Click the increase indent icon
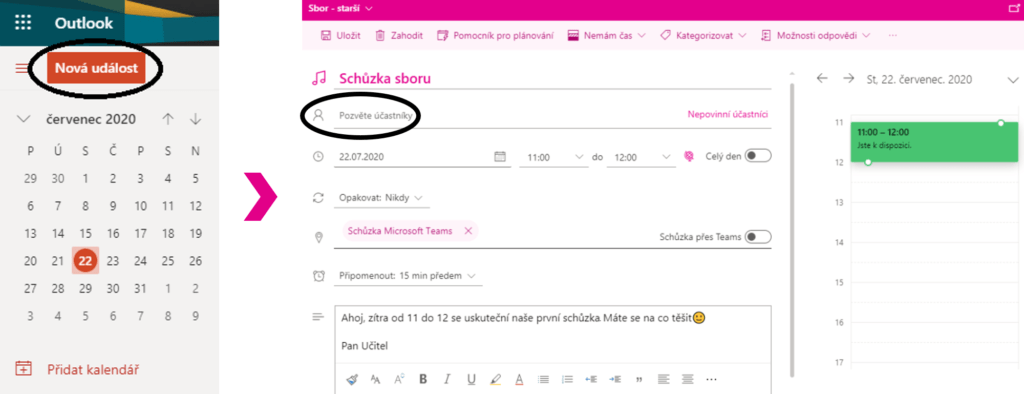The height and width of the screenshot is (394, 1024). pyautogui.click(x=615, y=379)
